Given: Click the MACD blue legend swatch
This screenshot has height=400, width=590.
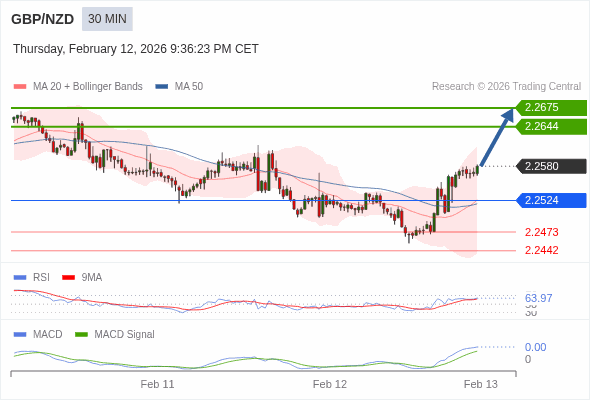Looking at the screenshot, I should click(x=20, y=335).
